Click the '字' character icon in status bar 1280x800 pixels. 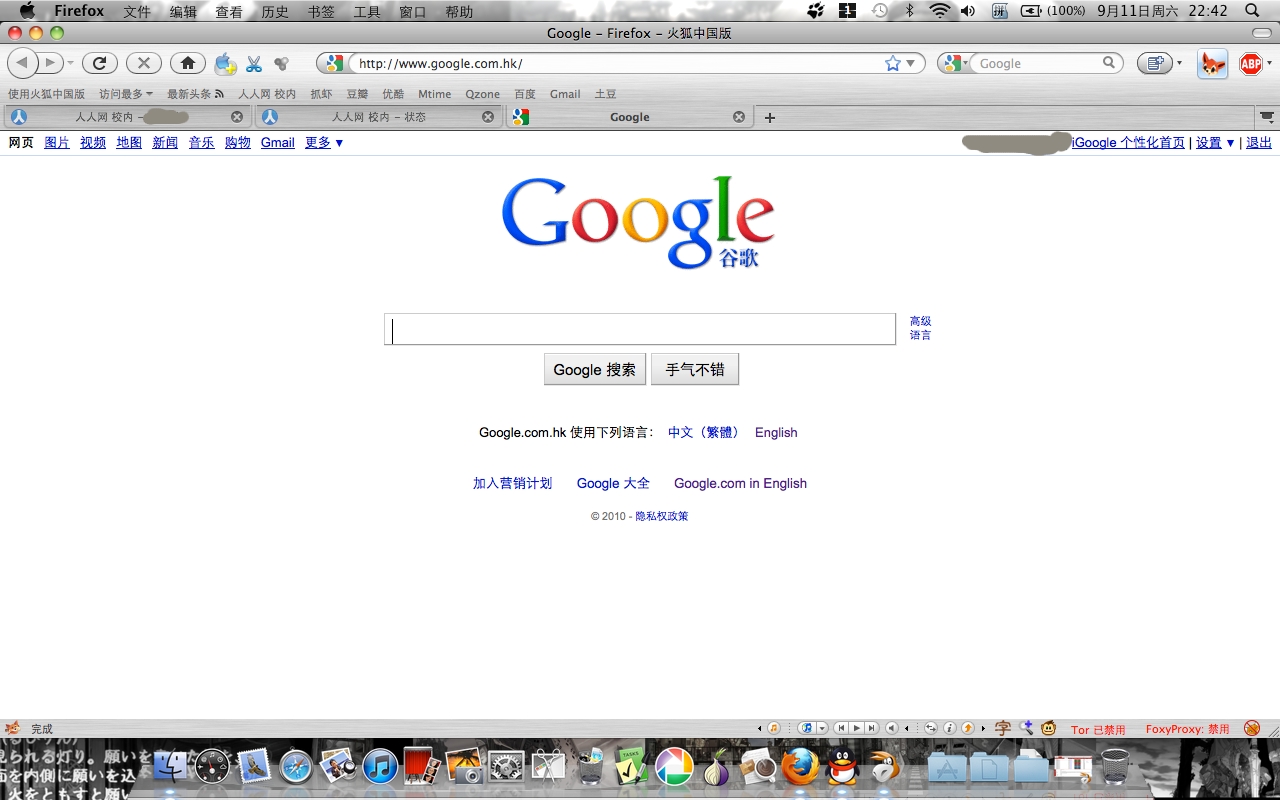pyautogui.click(x=1003, y=728)
